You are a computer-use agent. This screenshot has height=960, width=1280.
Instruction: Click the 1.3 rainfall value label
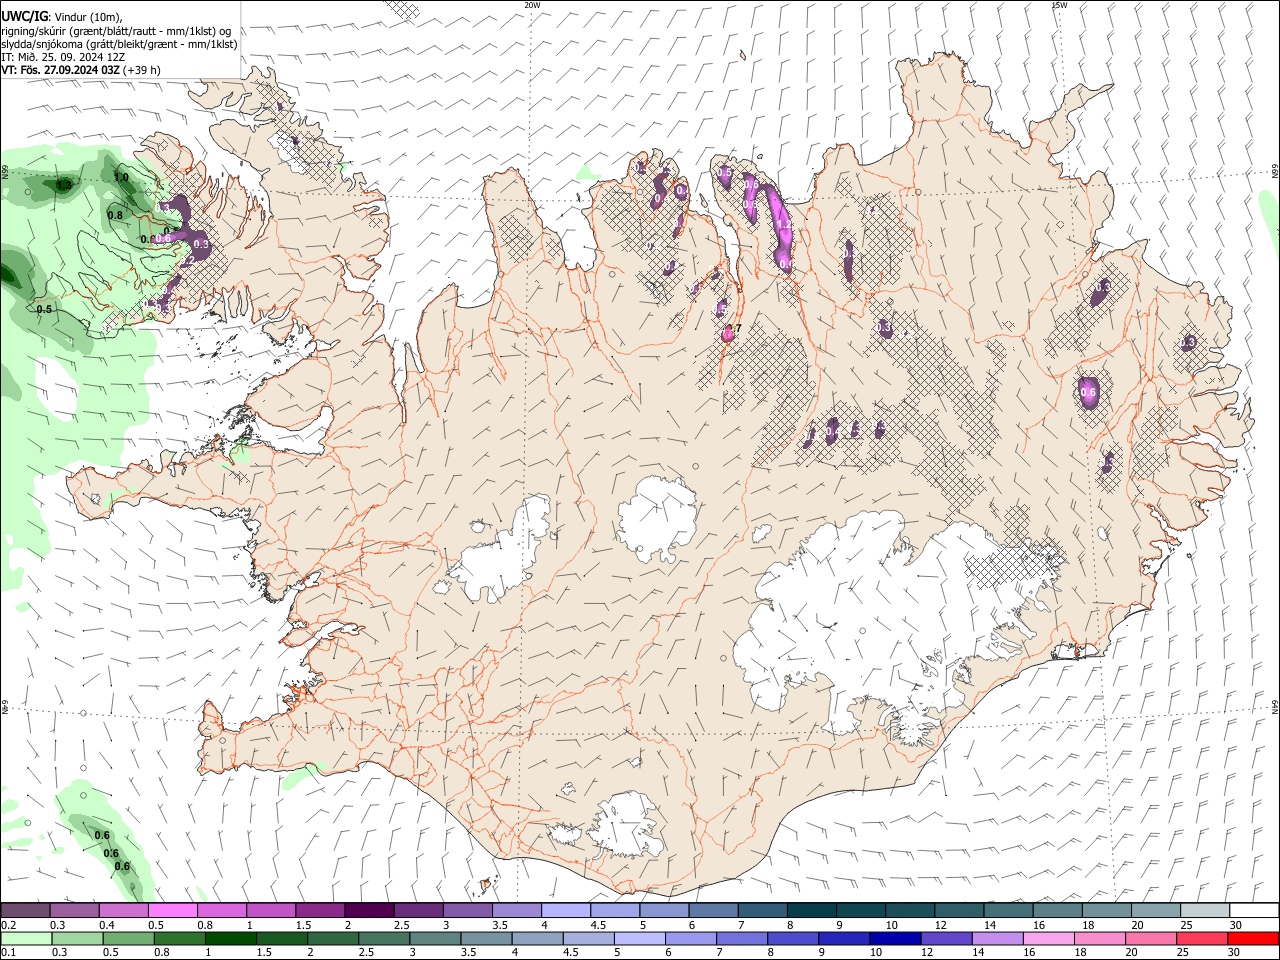click(64, 185)
